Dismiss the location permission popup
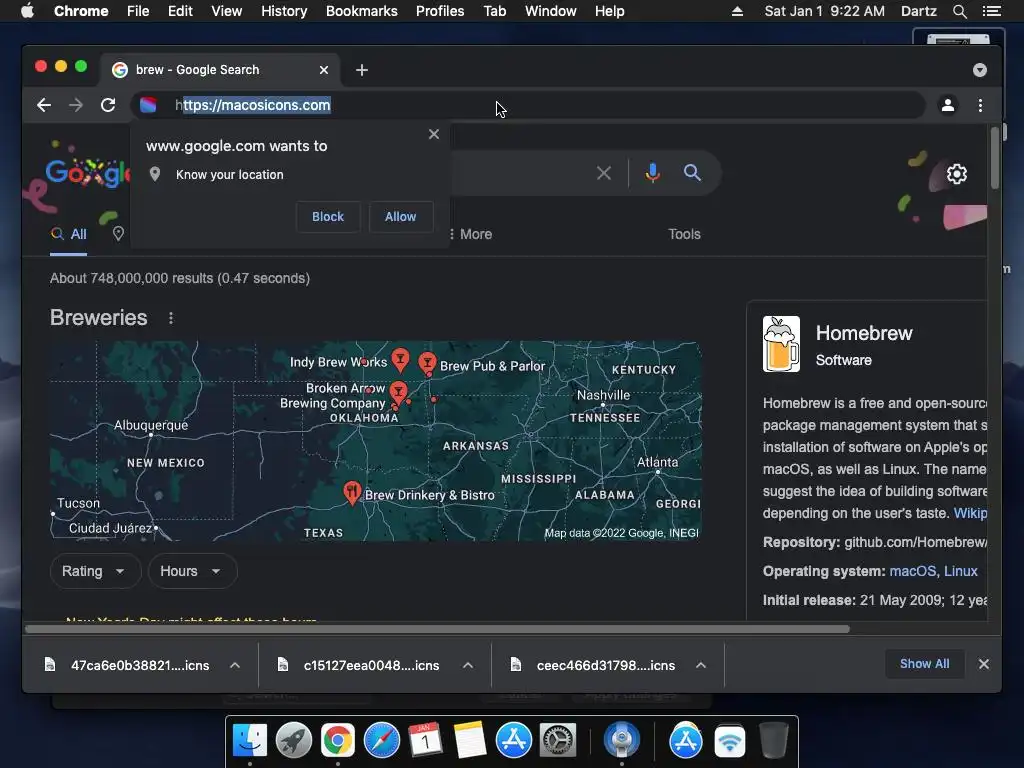Viewport: 1024px width, 768px height. click(434, 134)
